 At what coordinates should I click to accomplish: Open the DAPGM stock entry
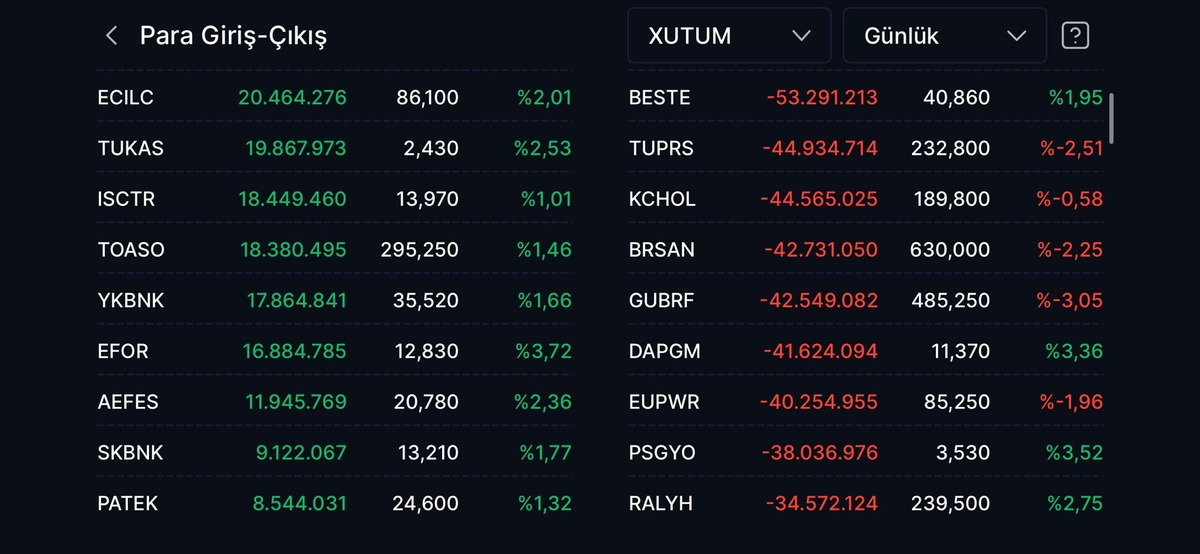[x=866, y=351]
